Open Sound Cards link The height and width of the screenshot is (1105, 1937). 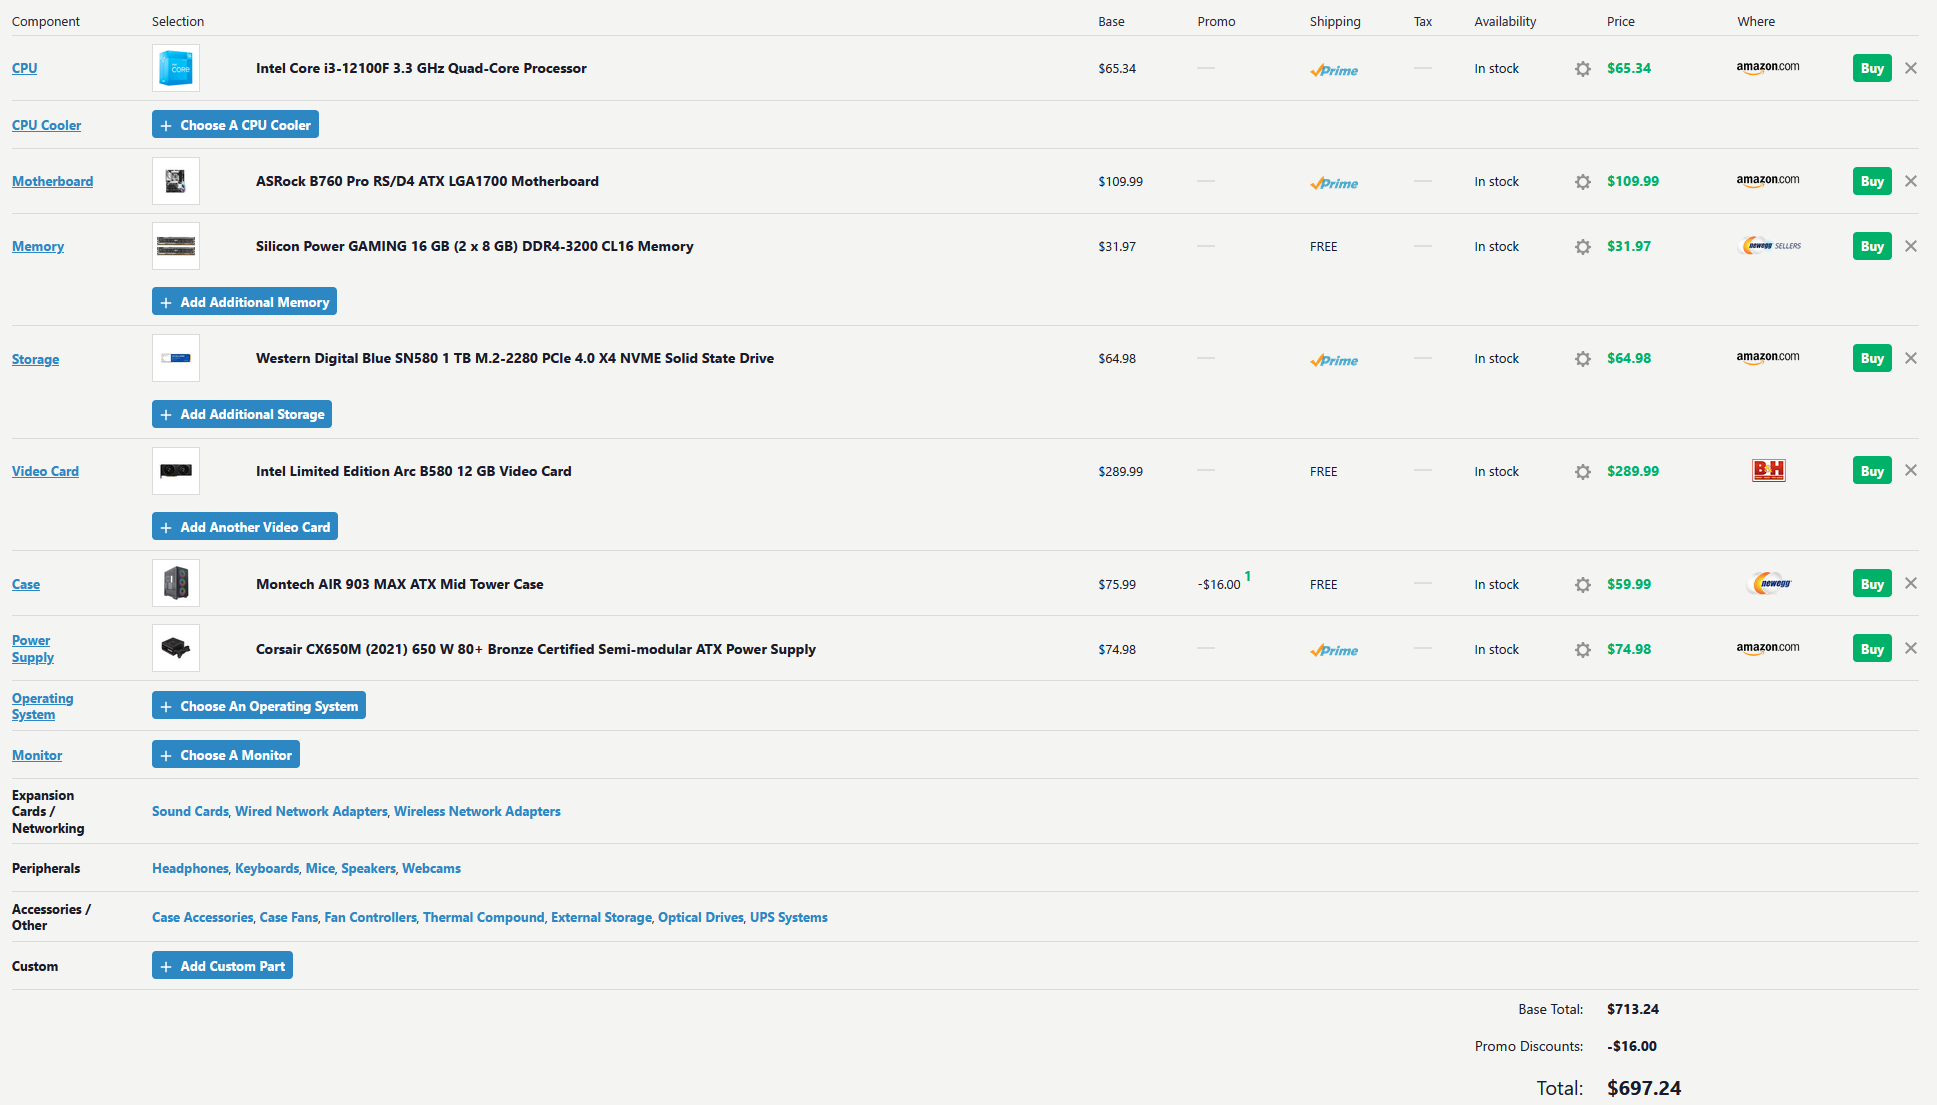pyautogui.click(x=190, y=811)
